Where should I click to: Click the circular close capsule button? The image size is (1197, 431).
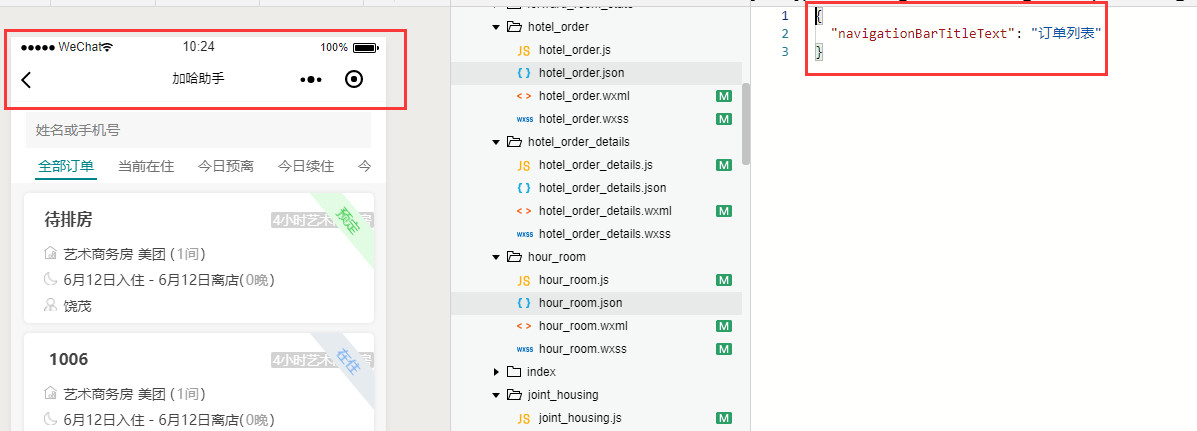click(x=353, y=80)
